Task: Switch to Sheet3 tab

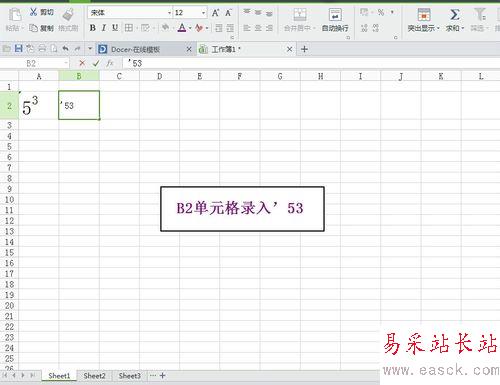Action: [130, 376]
